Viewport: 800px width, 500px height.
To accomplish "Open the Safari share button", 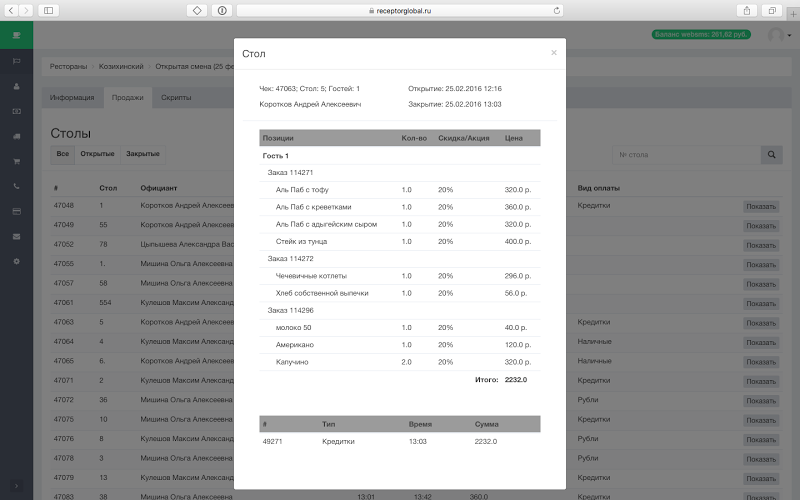I will (x=747, y=10).
